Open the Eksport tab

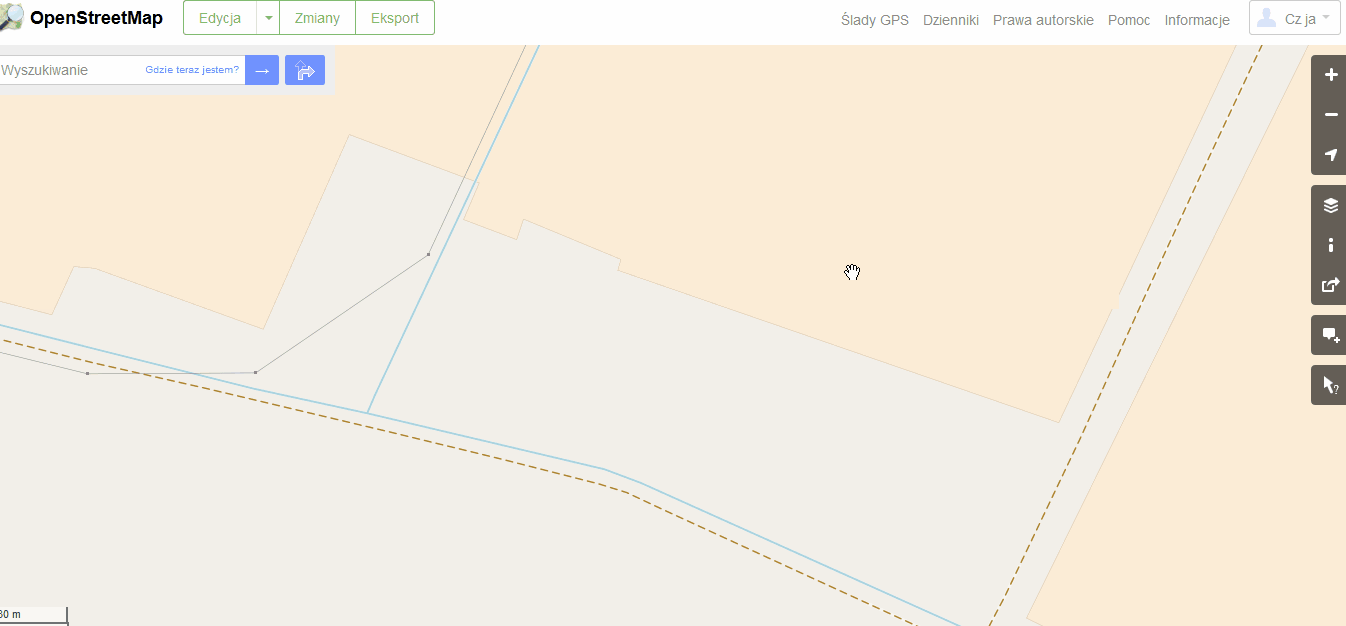395,18
